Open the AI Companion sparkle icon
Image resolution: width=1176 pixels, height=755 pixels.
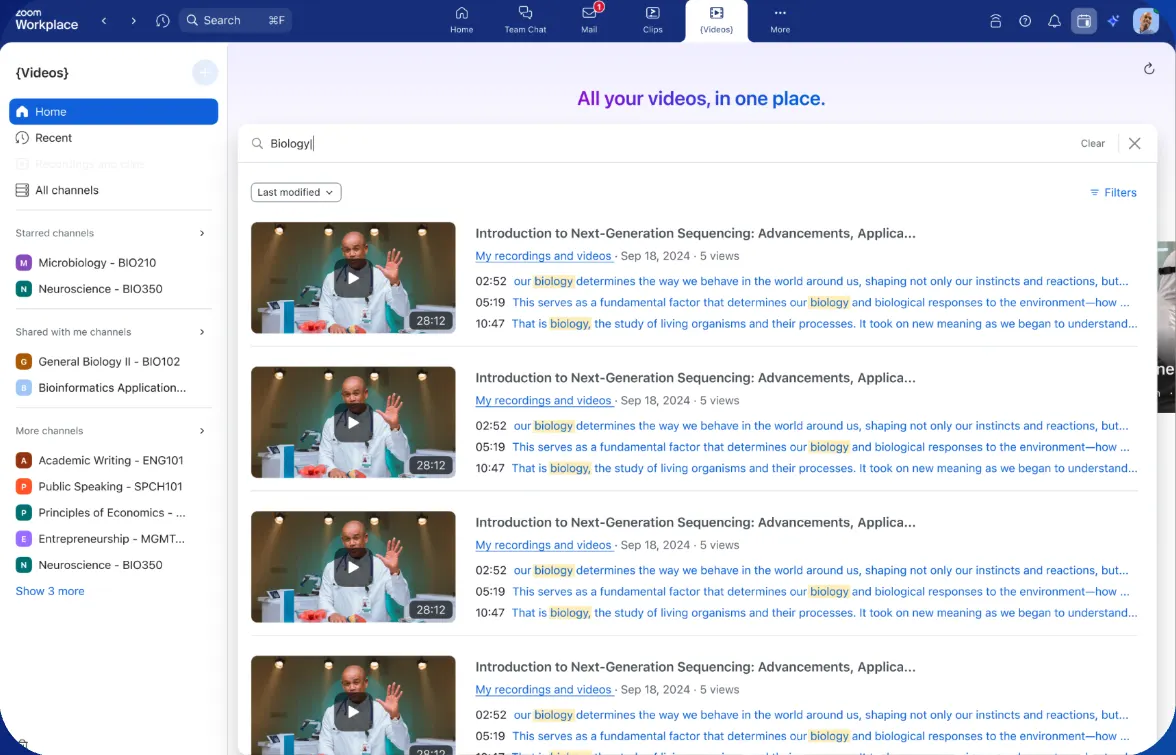1113,20
